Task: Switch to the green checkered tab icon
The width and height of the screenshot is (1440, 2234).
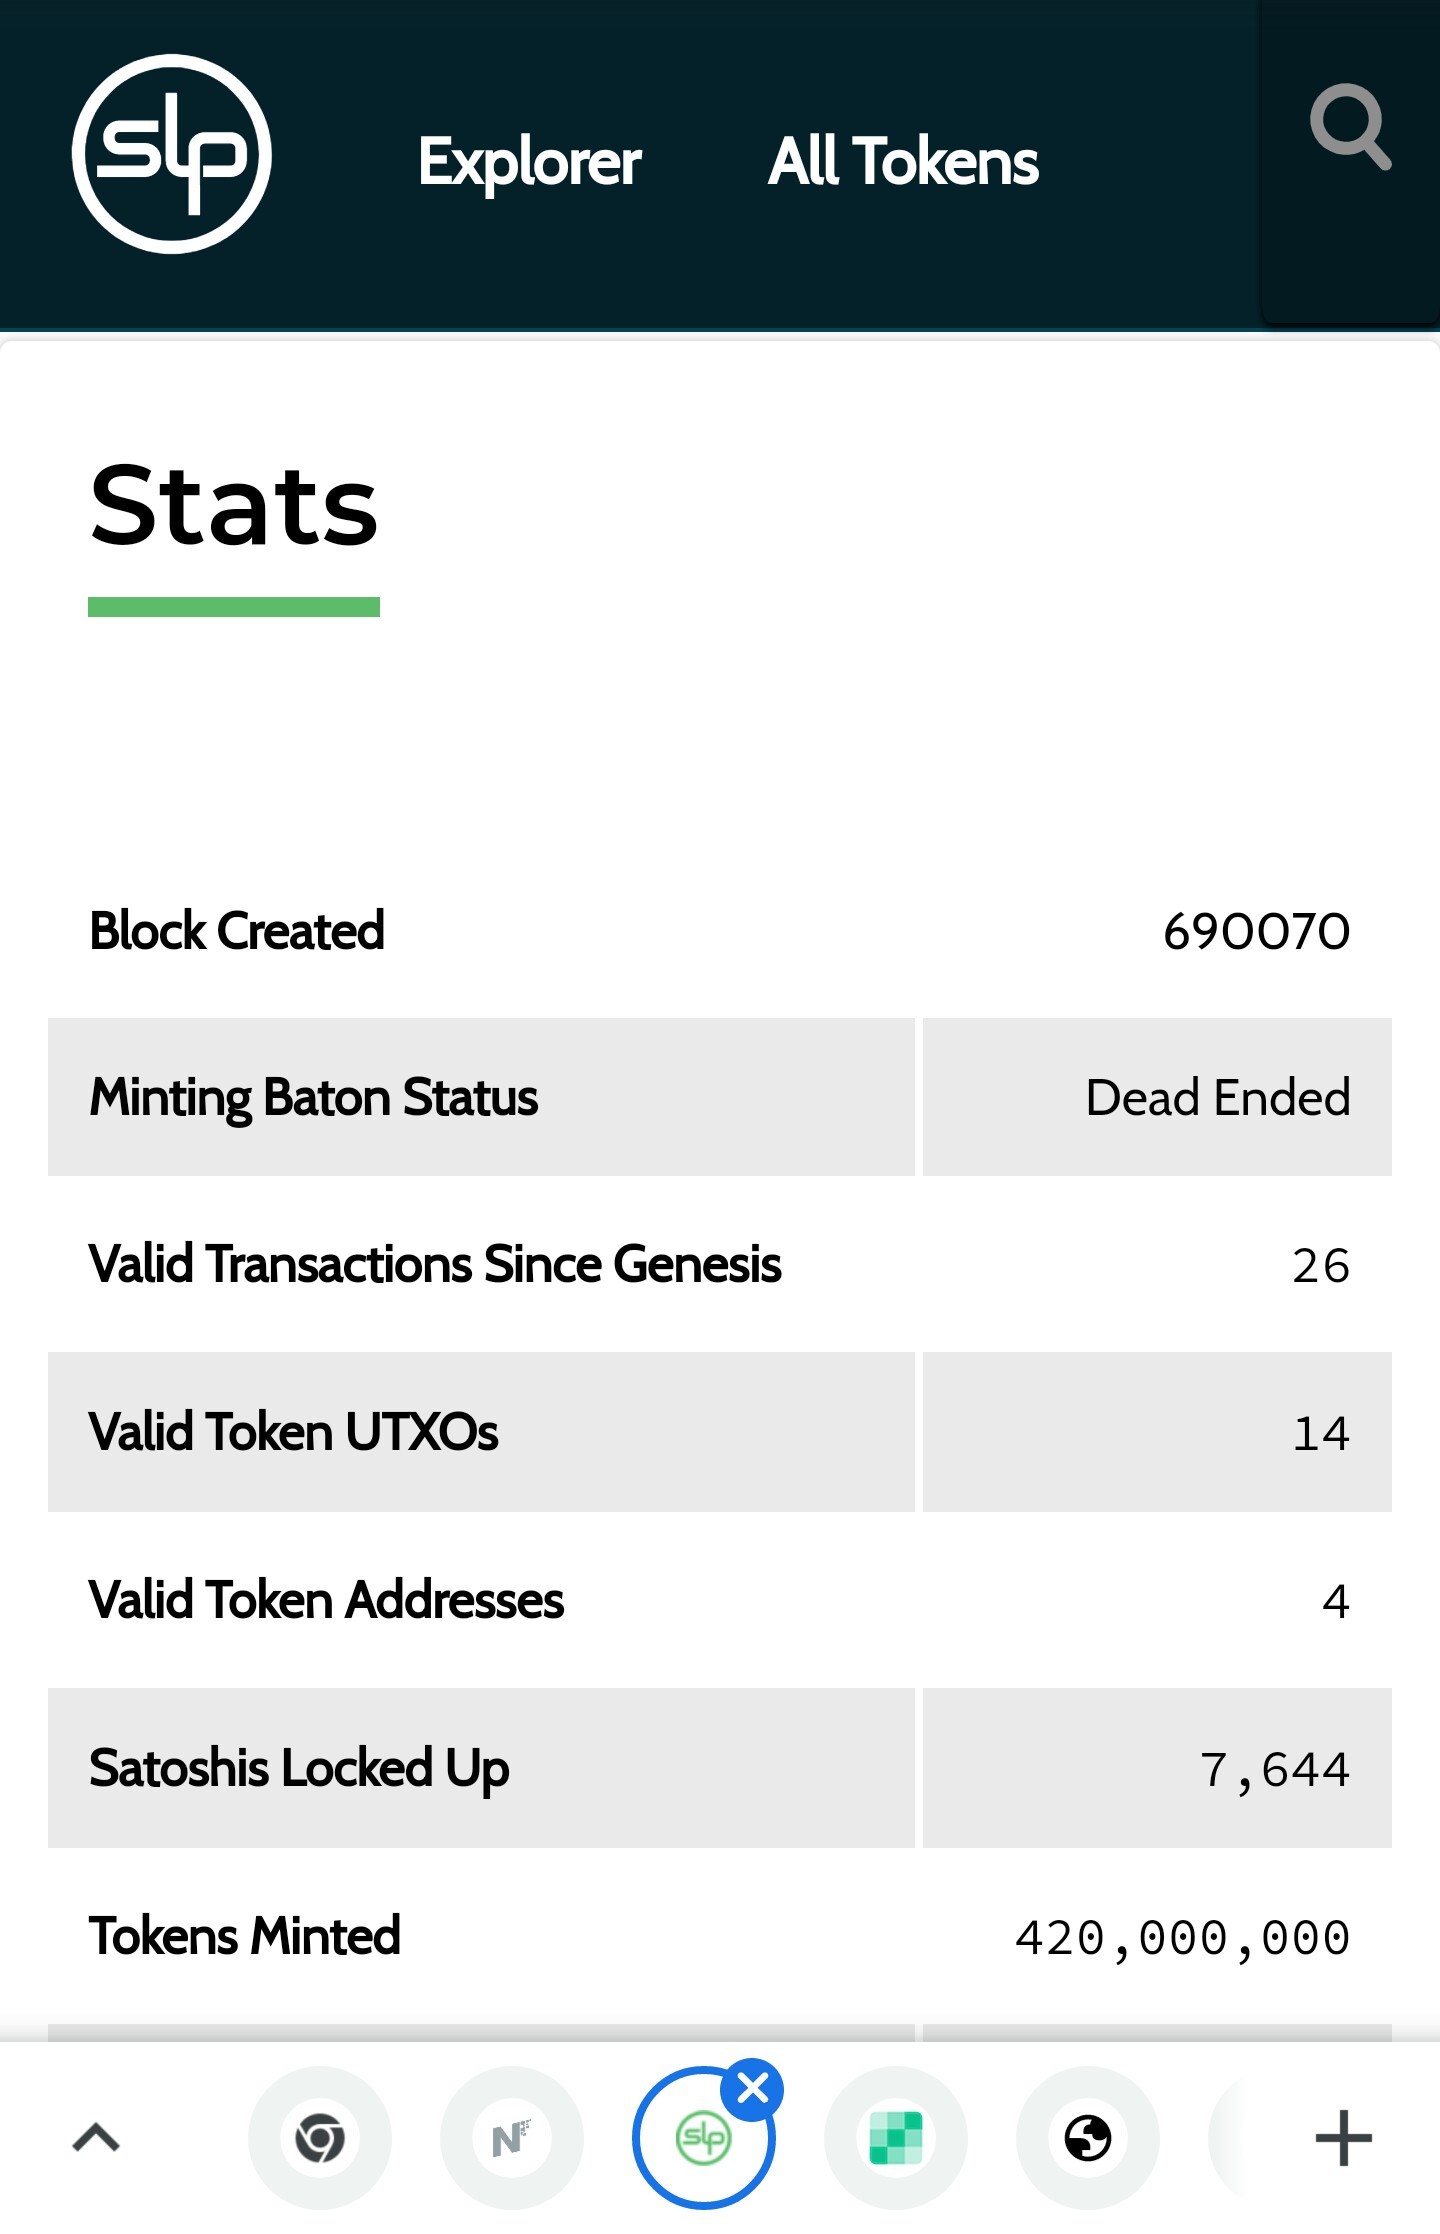Action: [896, 2138]
